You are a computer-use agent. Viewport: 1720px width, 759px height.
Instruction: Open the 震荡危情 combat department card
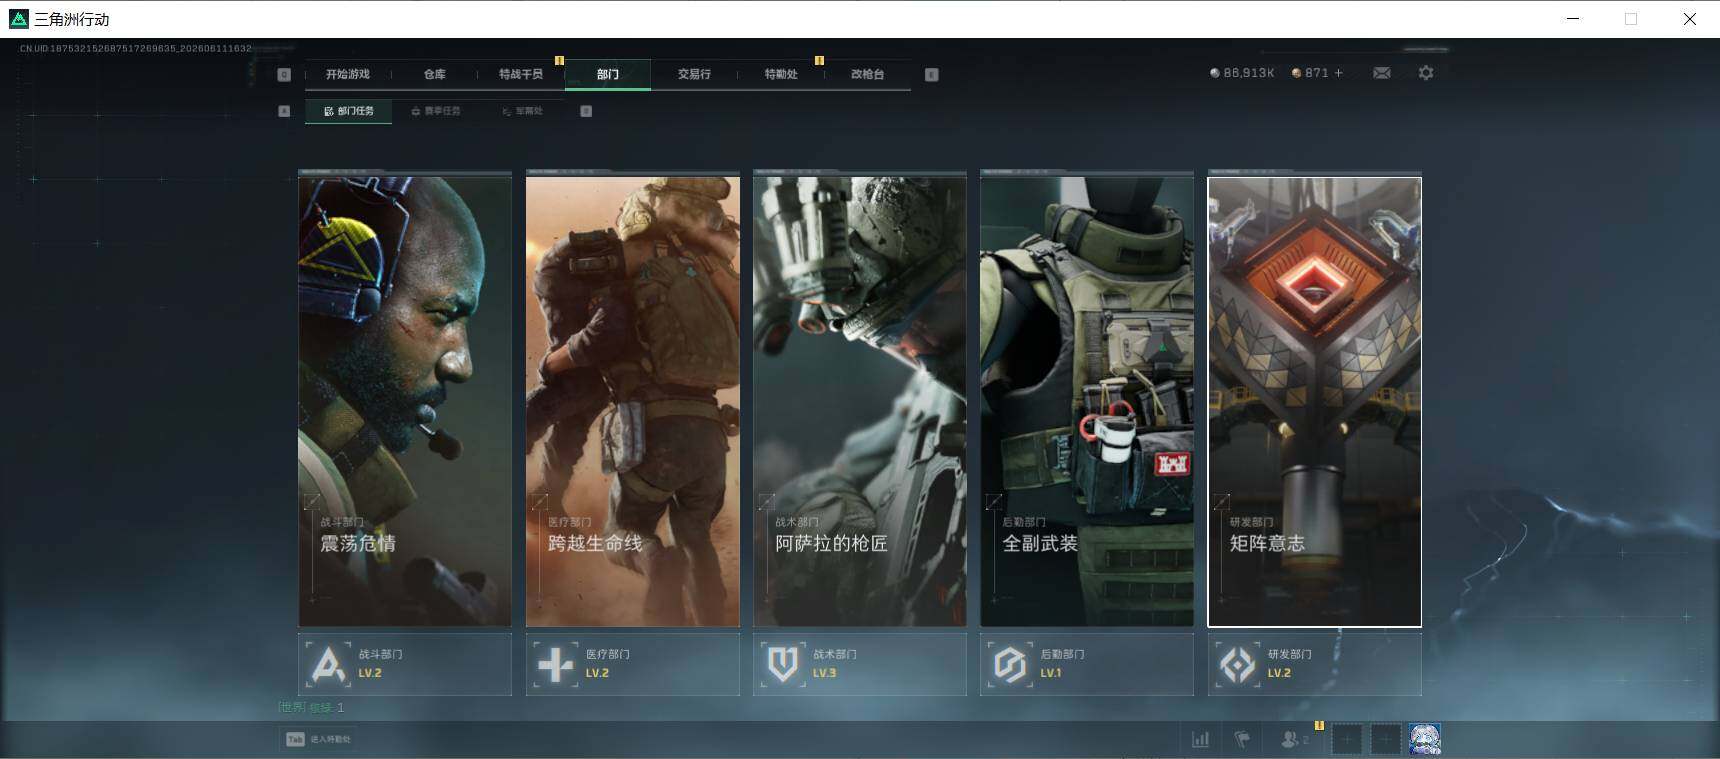405,401
